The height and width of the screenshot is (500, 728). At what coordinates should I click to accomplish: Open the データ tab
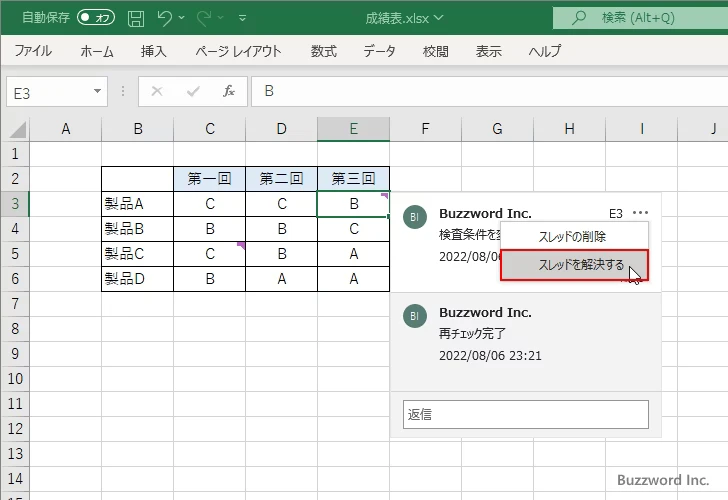point(379,51)
